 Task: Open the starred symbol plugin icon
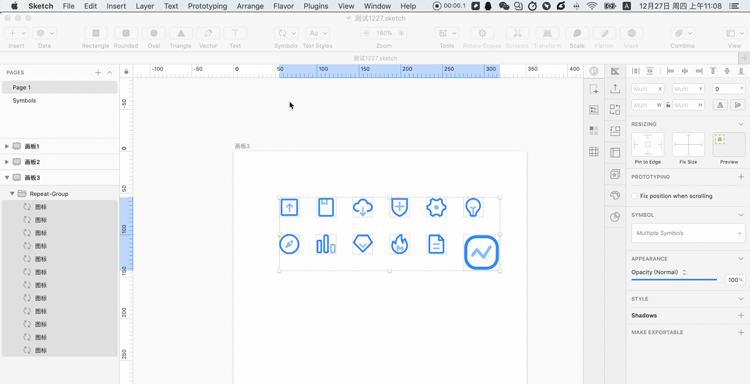(x=615, y=174)
